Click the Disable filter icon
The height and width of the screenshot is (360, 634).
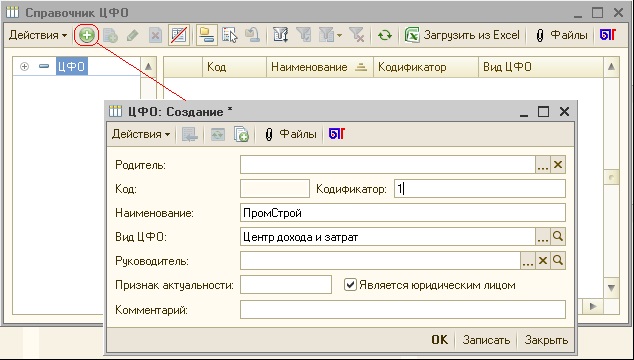tap(357, 36)
